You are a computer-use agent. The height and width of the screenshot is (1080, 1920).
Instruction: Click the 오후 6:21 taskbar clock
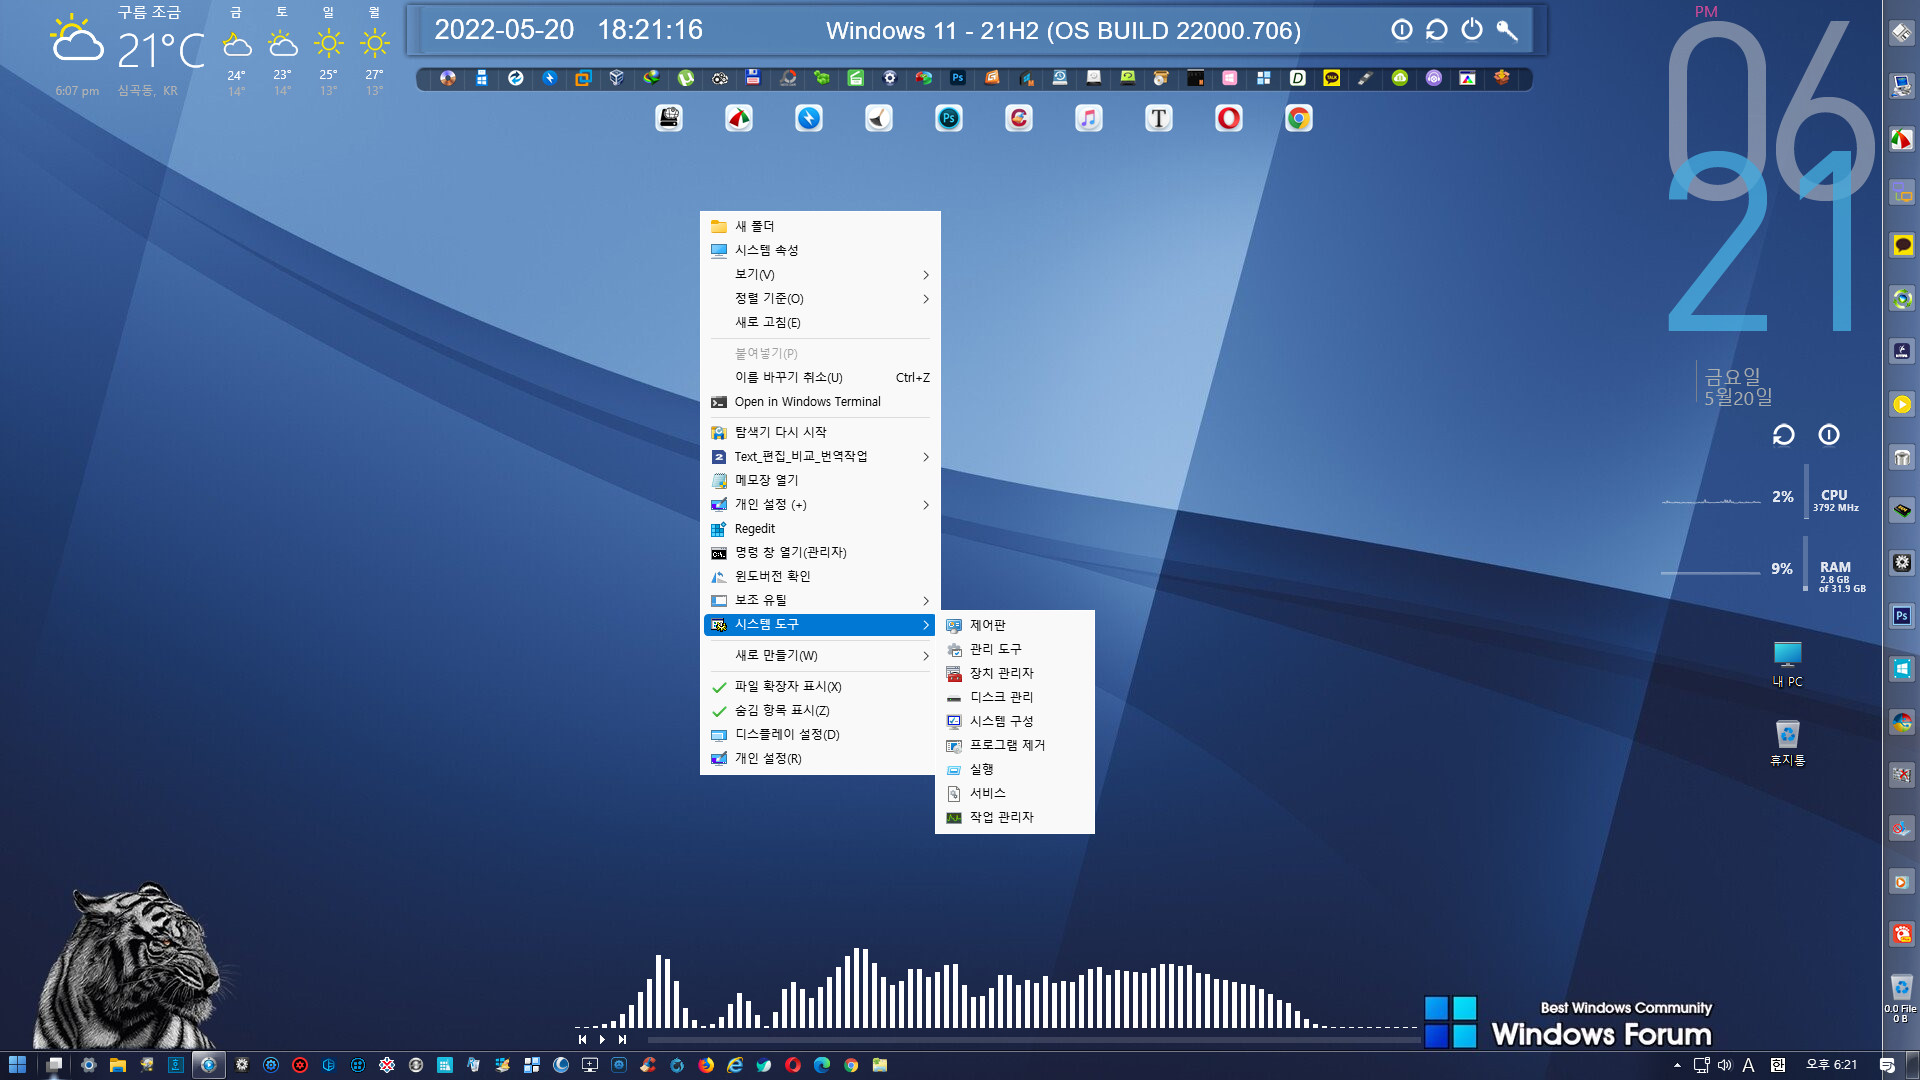[x=1831, y=1065]
